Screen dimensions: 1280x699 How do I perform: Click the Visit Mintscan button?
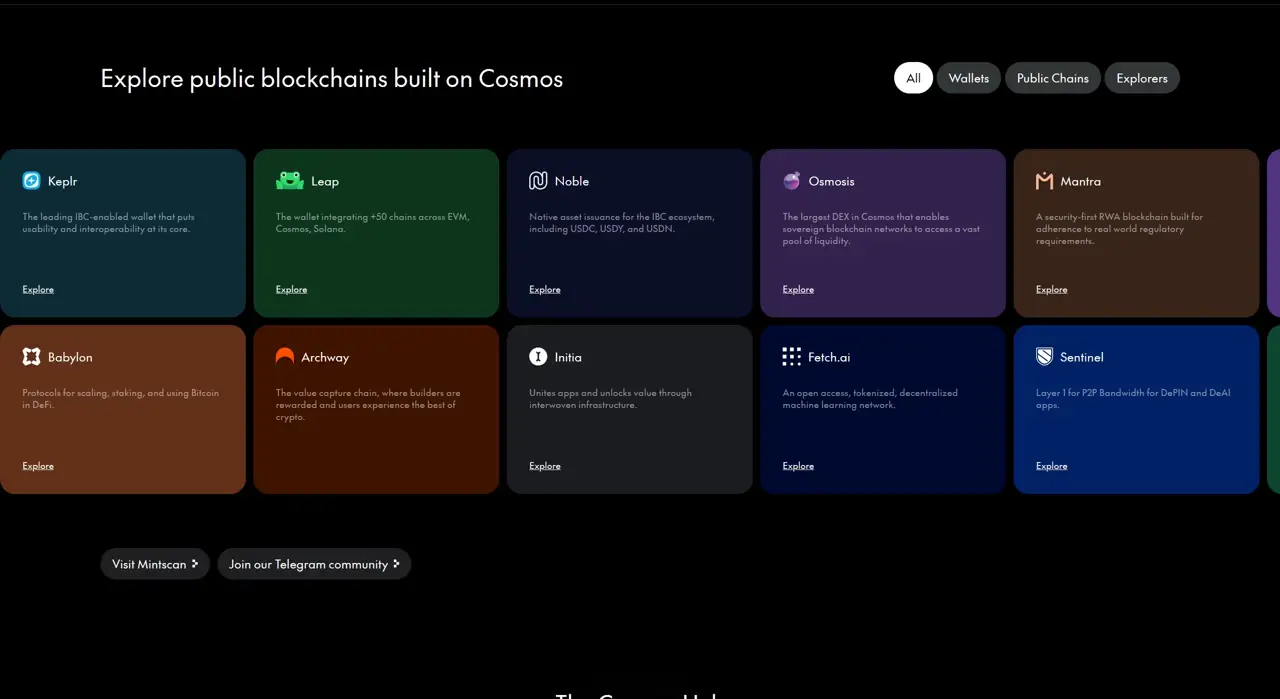154,564
